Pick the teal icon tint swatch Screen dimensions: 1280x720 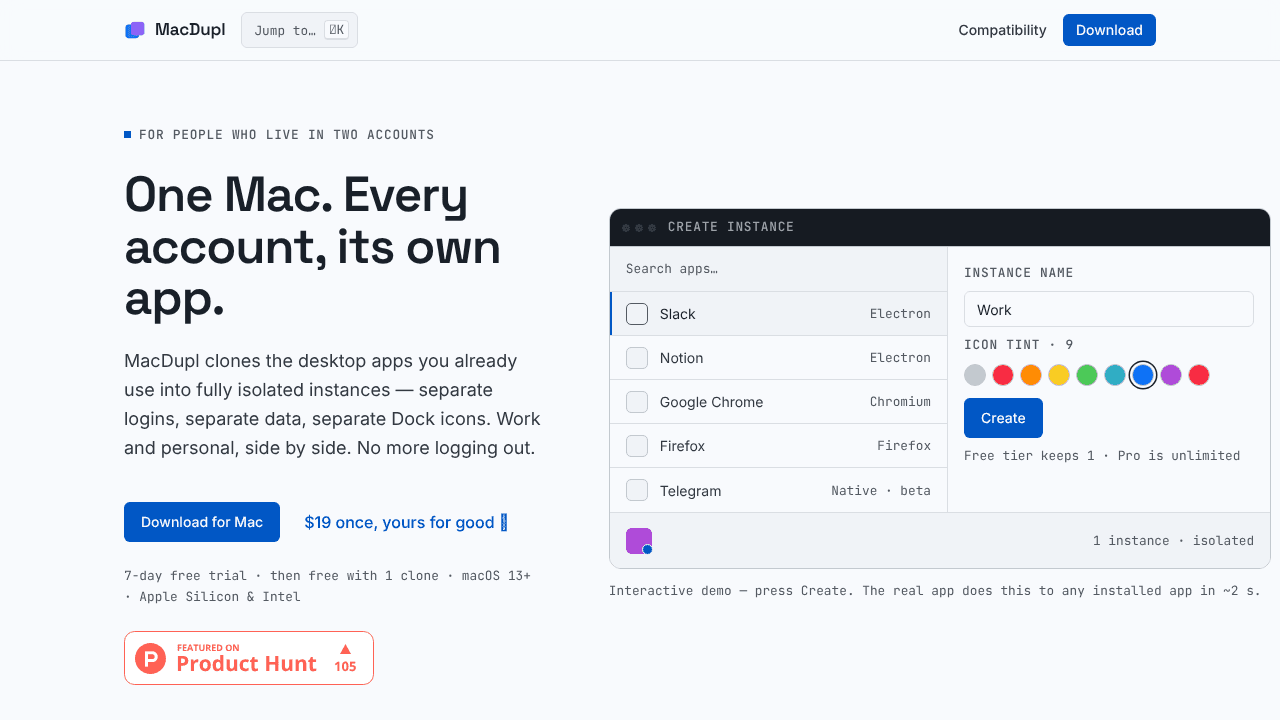tap(1115, 375)
